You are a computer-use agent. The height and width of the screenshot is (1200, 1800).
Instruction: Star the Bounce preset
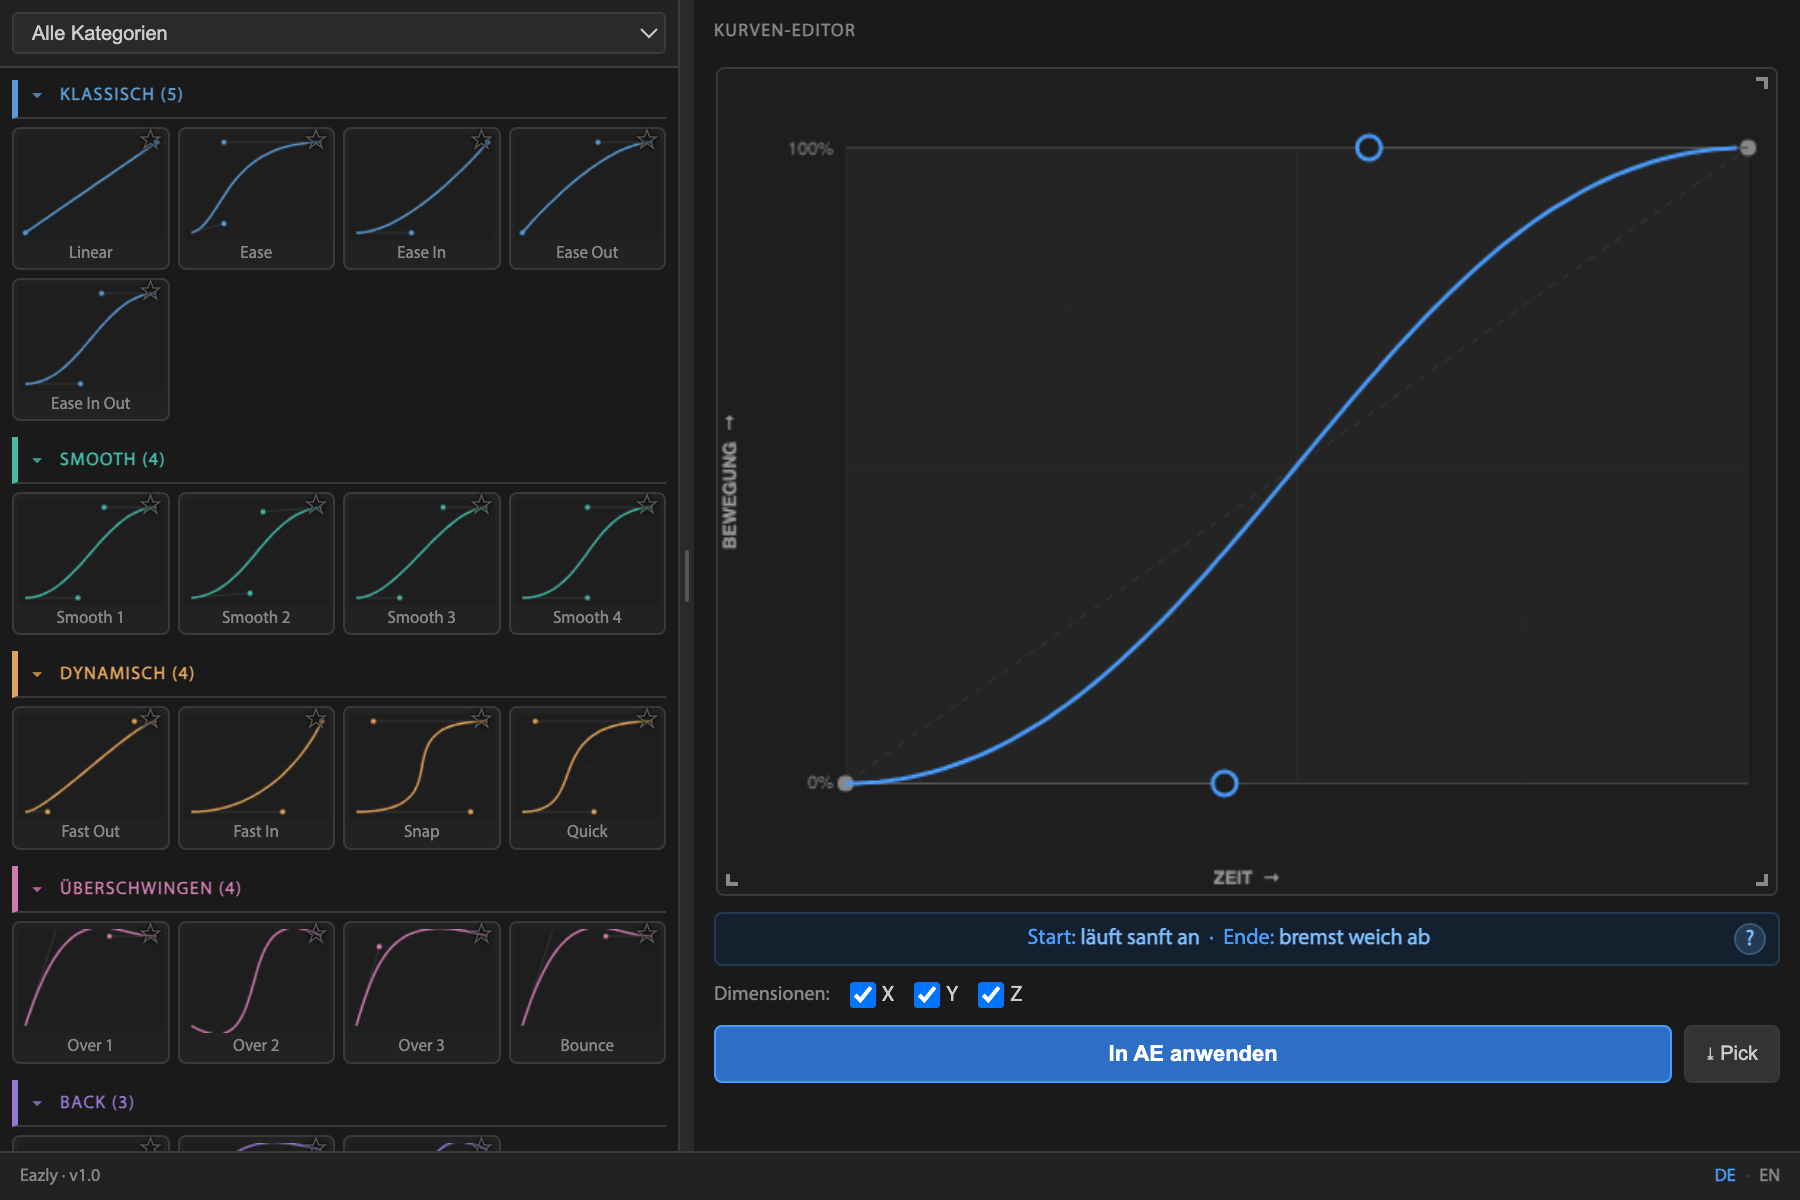pyautogui.click(x=647, y=933)
